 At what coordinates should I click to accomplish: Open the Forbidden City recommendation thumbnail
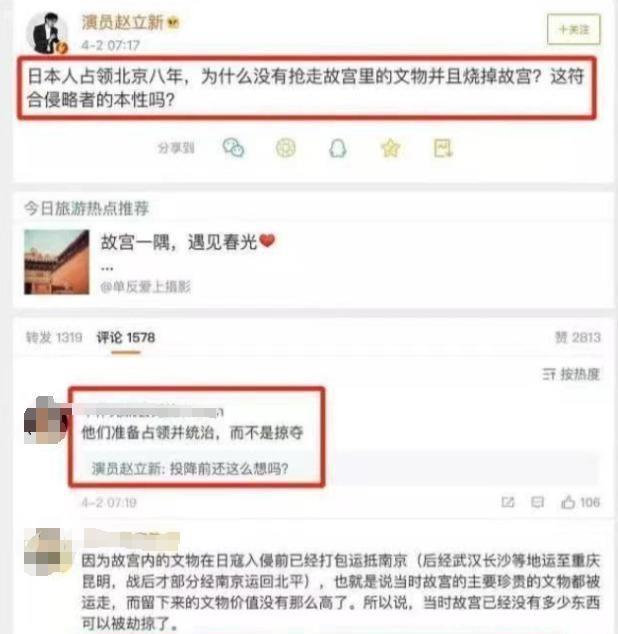pyautogui.click(x=57, y=262)
